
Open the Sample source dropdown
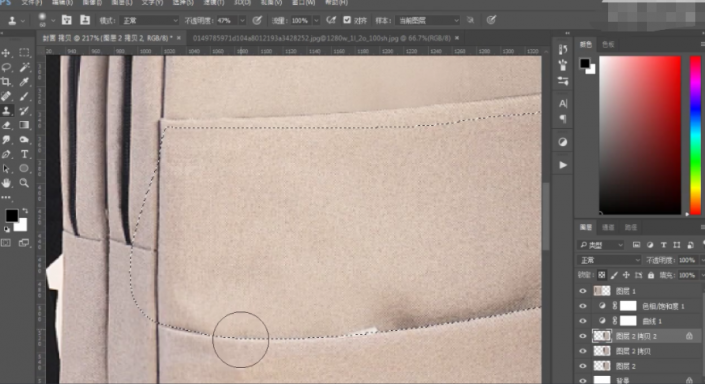[x=428, y=21]
